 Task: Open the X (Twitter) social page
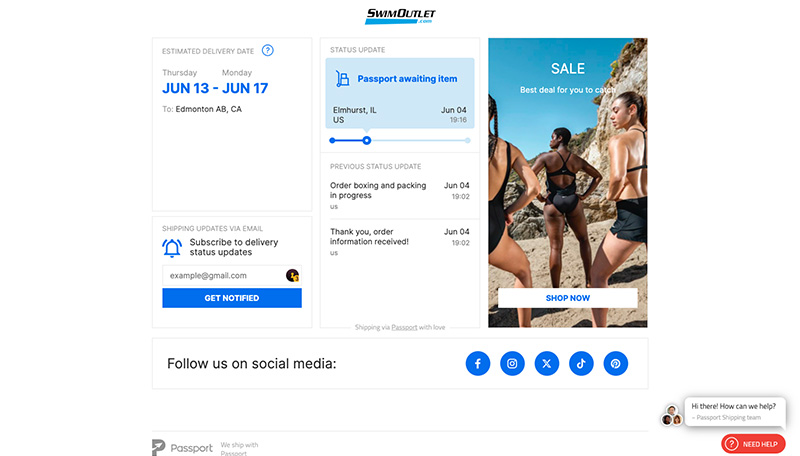pos(546,364)
